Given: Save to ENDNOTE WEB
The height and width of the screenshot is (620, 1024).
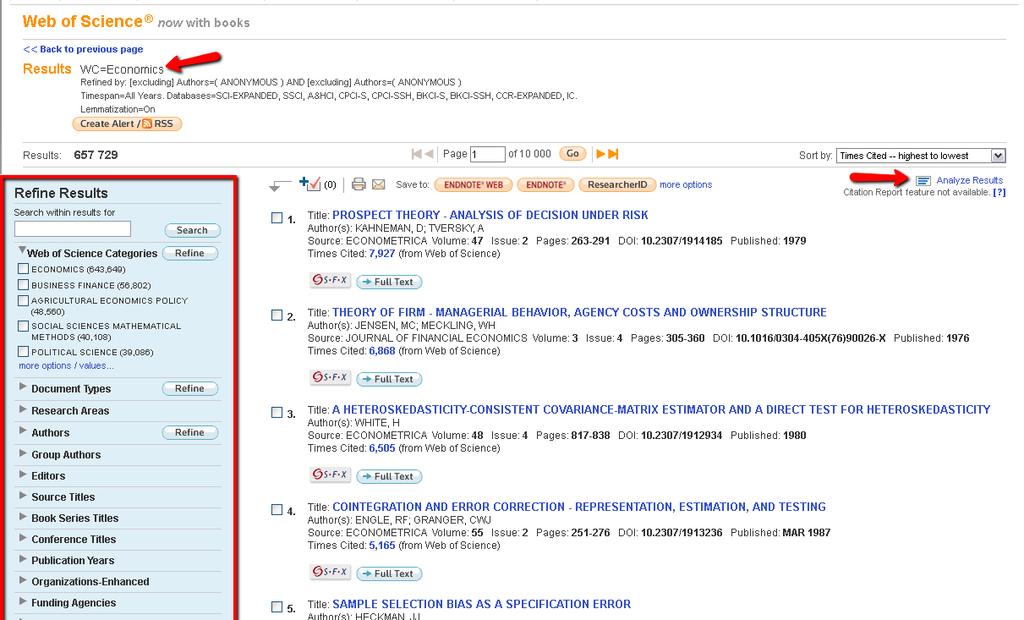Looking at the screenshot, I should coord(473,185).
